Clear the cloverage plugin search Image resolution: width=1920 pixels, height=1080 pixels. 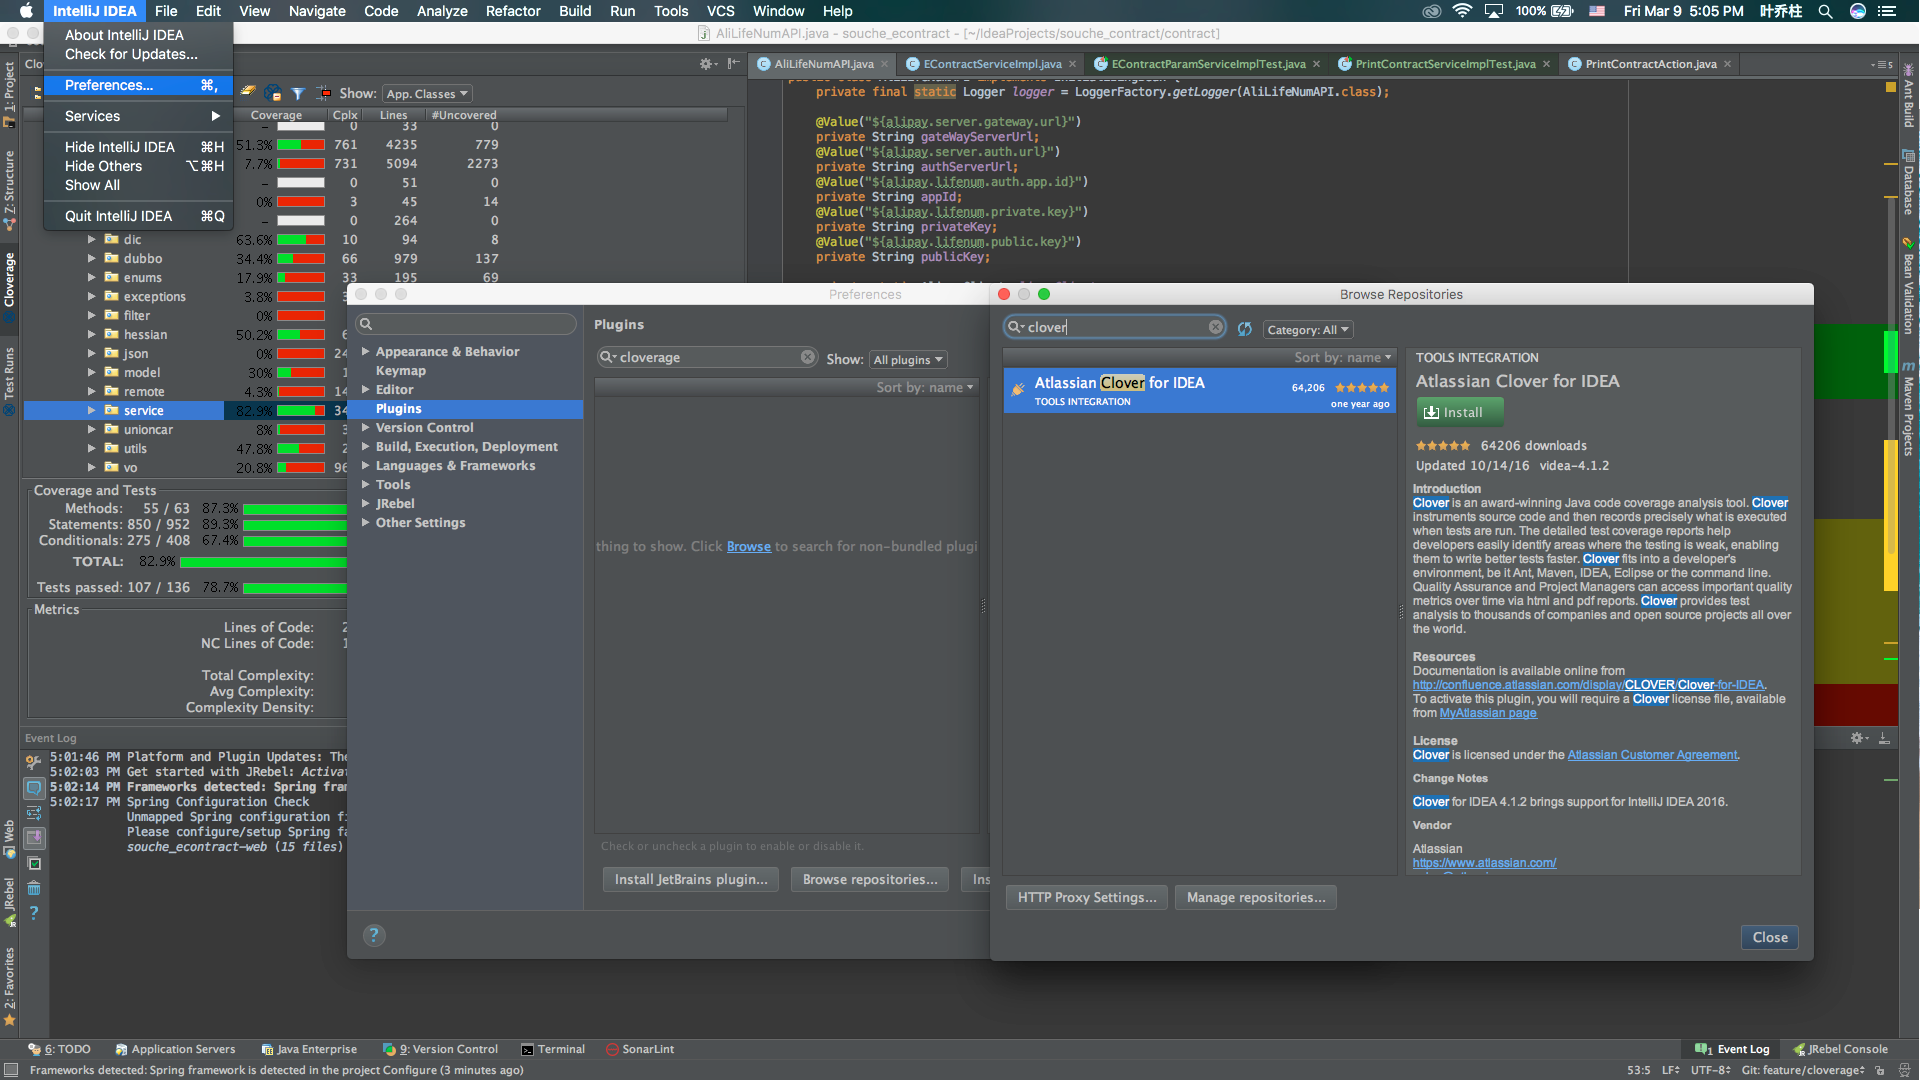pyautogui.click(x=807, y=357)
